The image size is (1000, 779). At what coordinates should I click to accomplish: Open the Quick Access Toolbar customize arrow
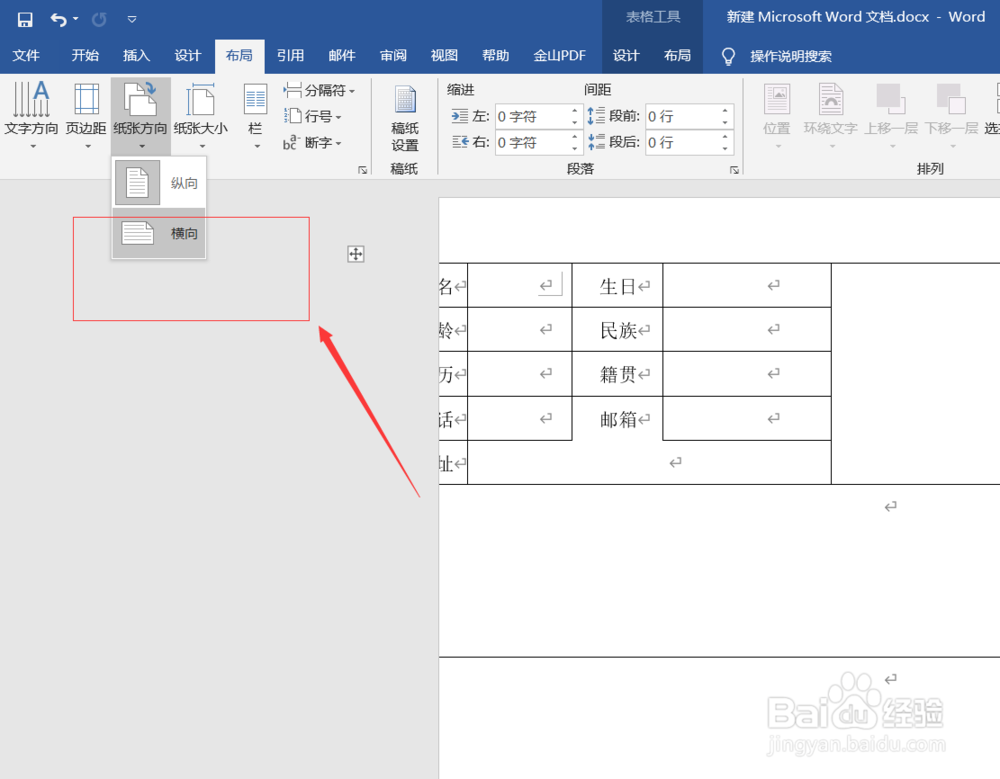point(132,20)
